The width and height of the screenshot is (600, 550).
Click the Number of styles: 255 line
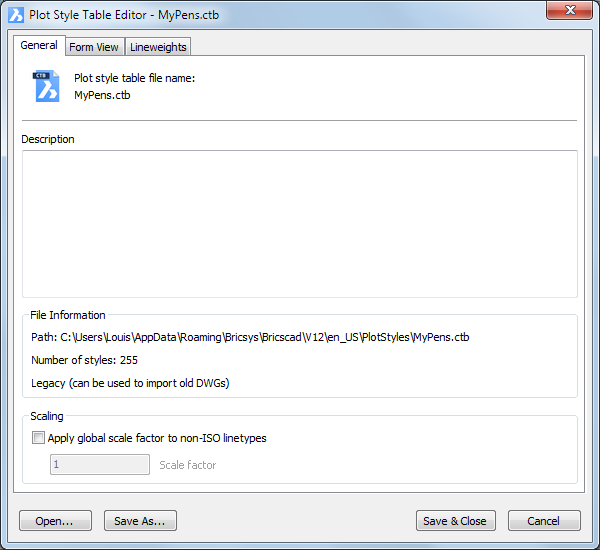click(85, 360)
